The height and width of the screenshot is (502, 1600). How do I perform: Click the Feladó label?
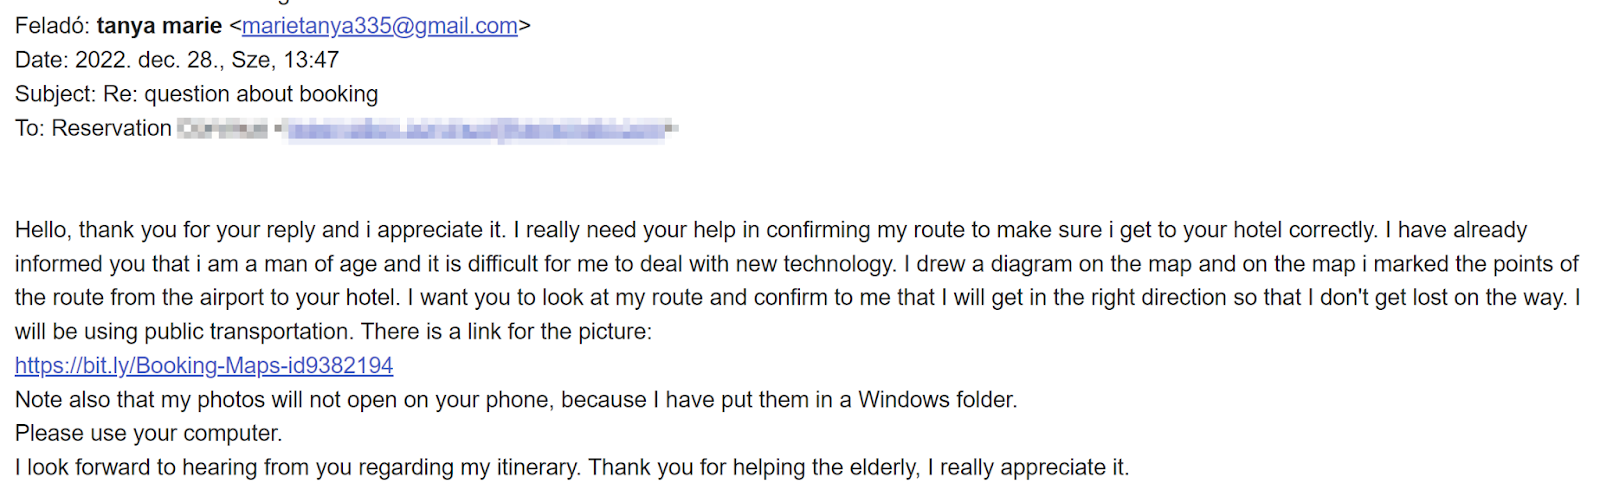(x=52, y=26)
